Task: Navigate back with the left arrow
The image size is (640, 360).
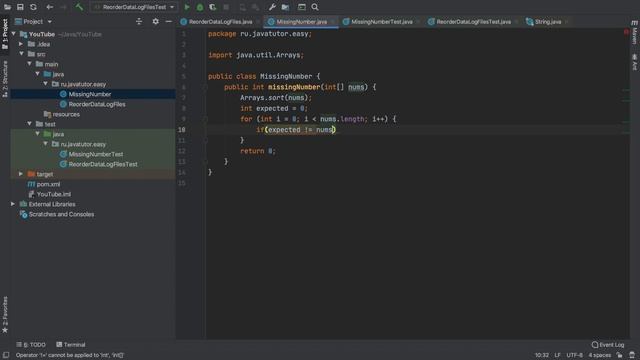Action: click(49, 7)
